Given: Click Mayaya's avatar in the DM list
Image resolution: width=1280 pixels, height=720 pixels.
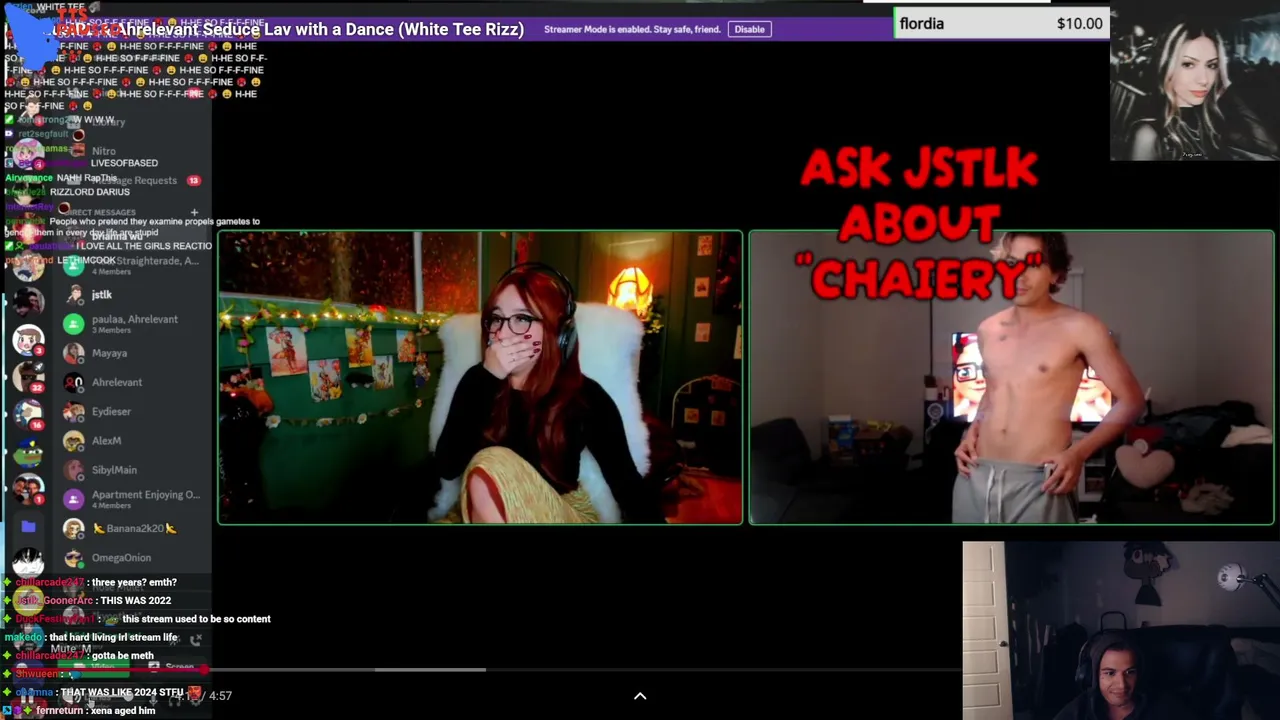Looking at the screenshot, I should pyautogui.click(x=73, y=353).
